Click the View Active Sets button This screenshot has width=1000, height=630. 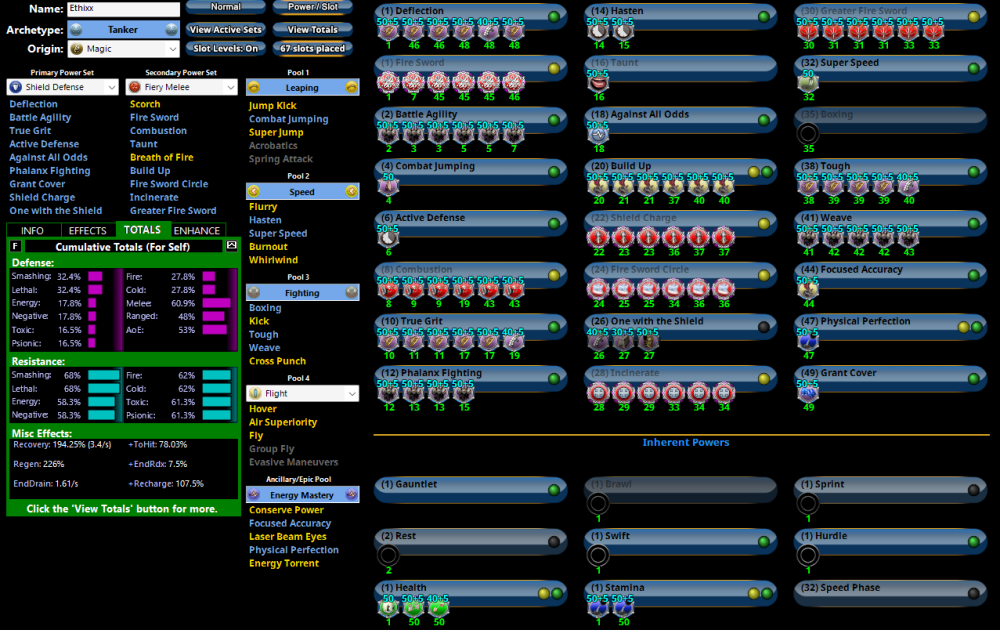point(226,29)
